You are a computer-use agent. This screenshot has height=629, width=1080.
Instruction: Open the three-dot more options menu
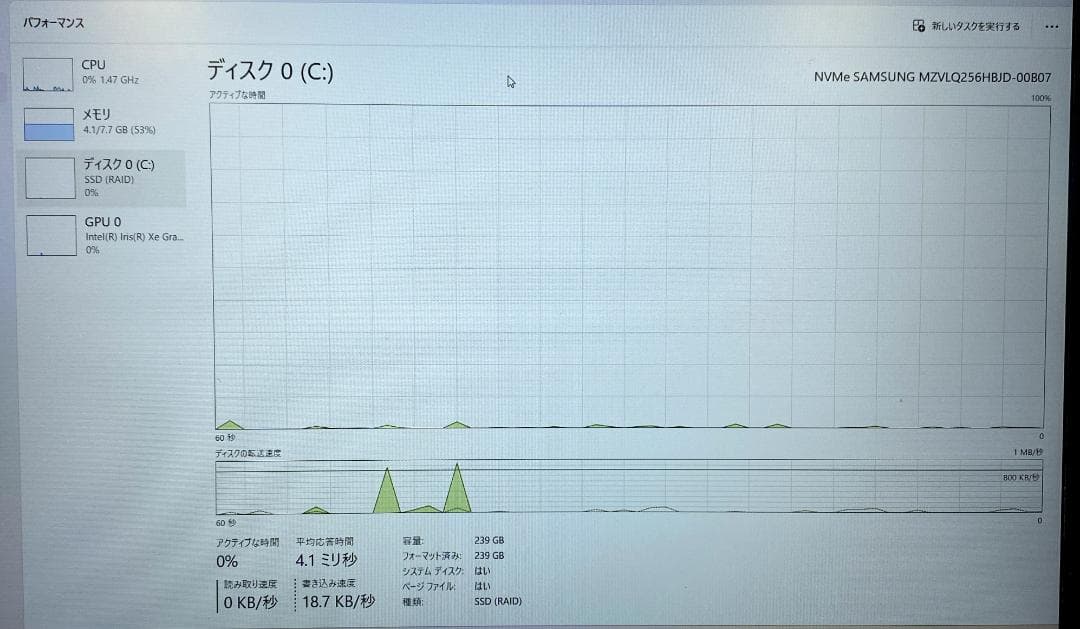1051,27
